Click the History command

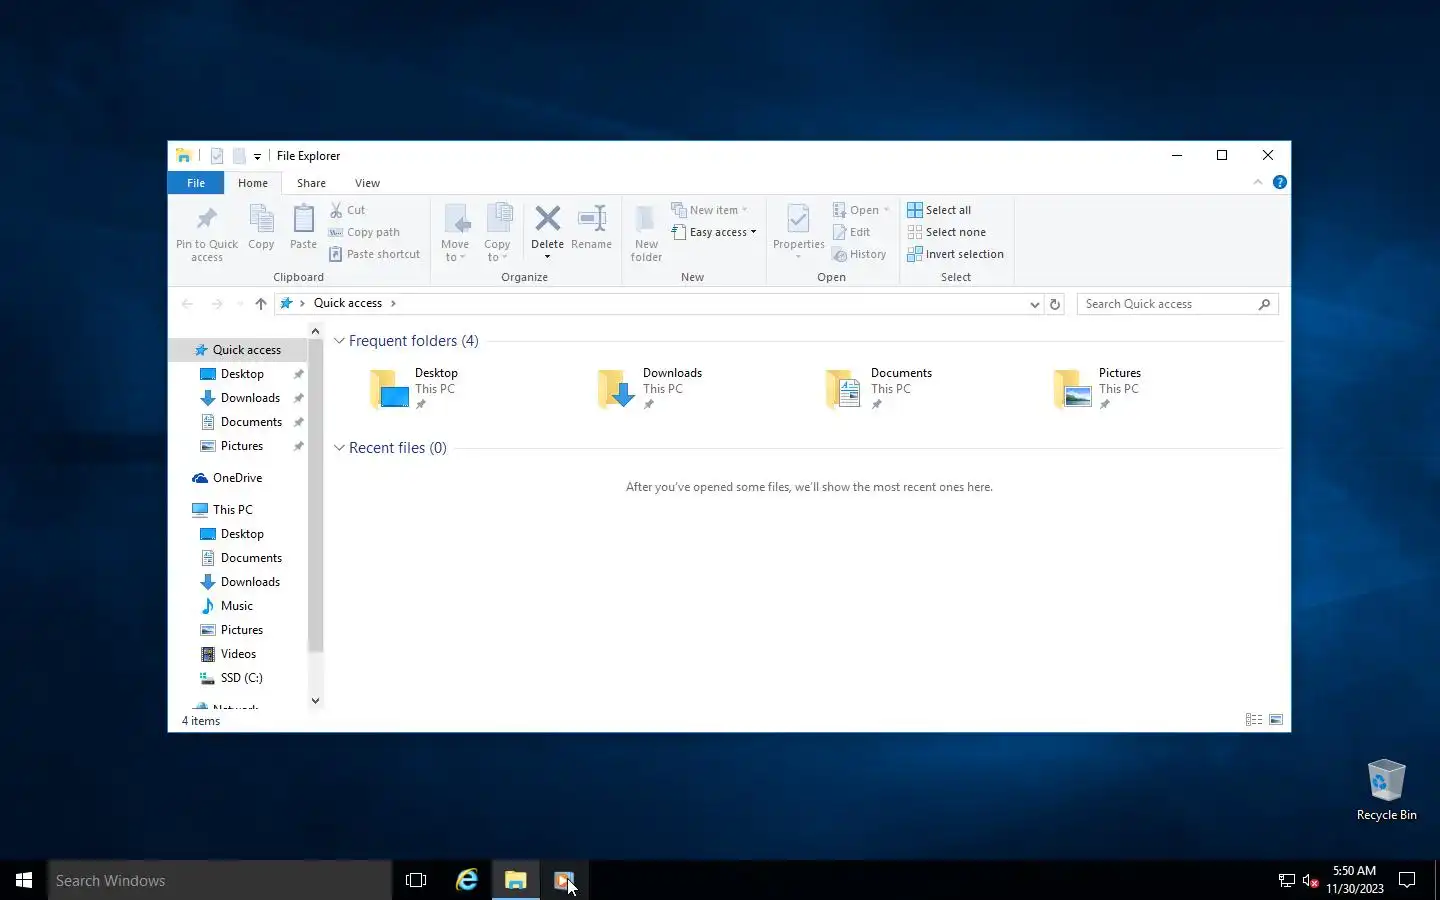tap(859, 254)
